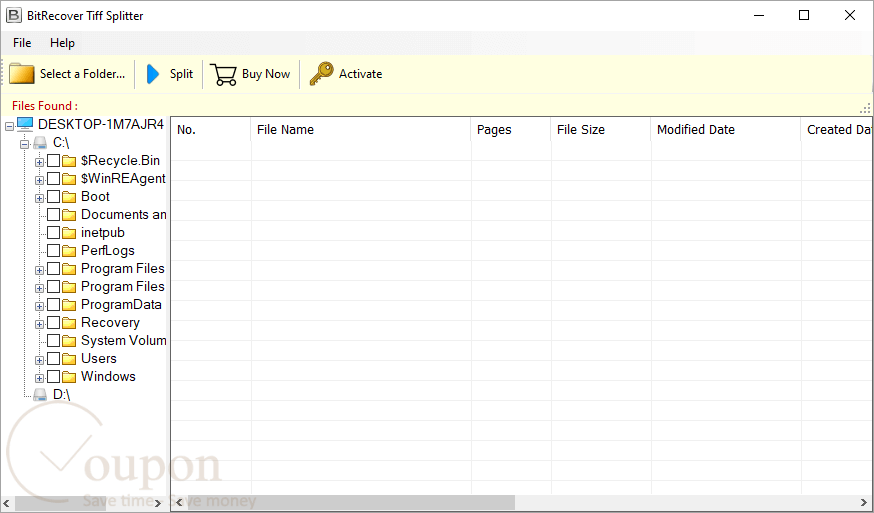Click the Buy Now button label

tap(266, 74)
